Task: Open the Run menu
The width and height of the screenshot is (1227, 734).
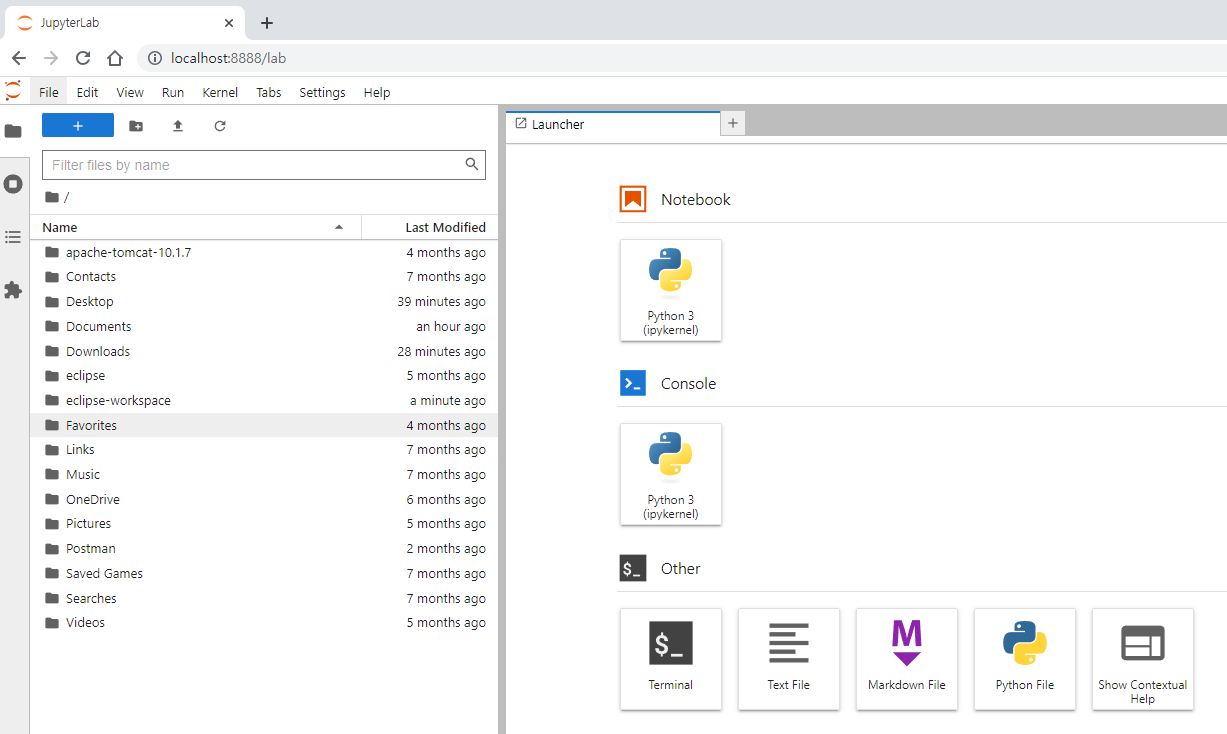Action: point(173,92)
